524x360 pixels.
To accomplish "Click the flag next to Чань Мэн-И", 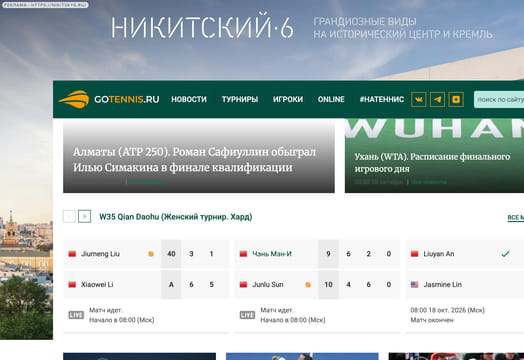I will point(243,254).
